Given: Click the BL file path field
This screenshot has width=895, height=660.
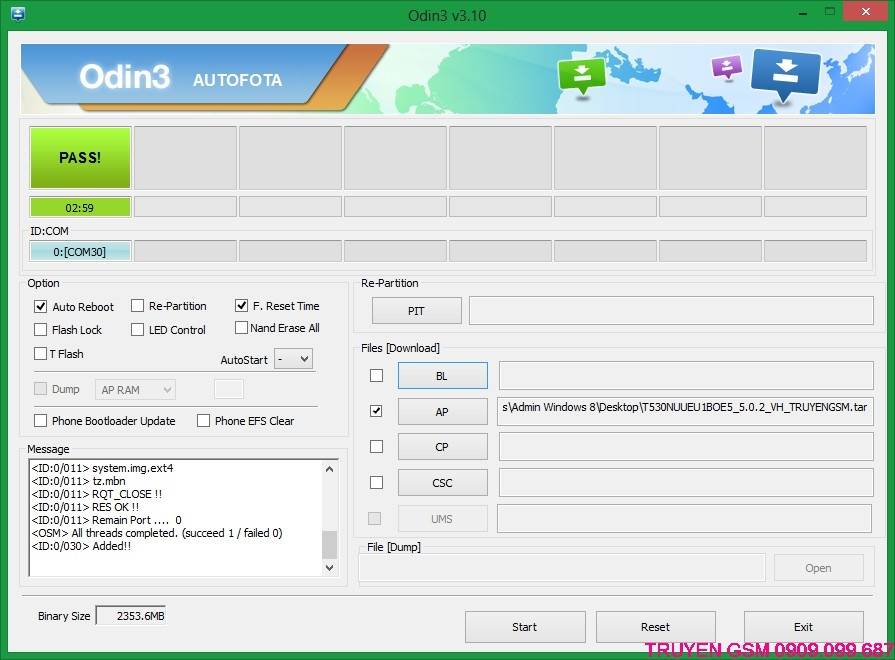Looking at the screenshot, I should coord(686,375).
